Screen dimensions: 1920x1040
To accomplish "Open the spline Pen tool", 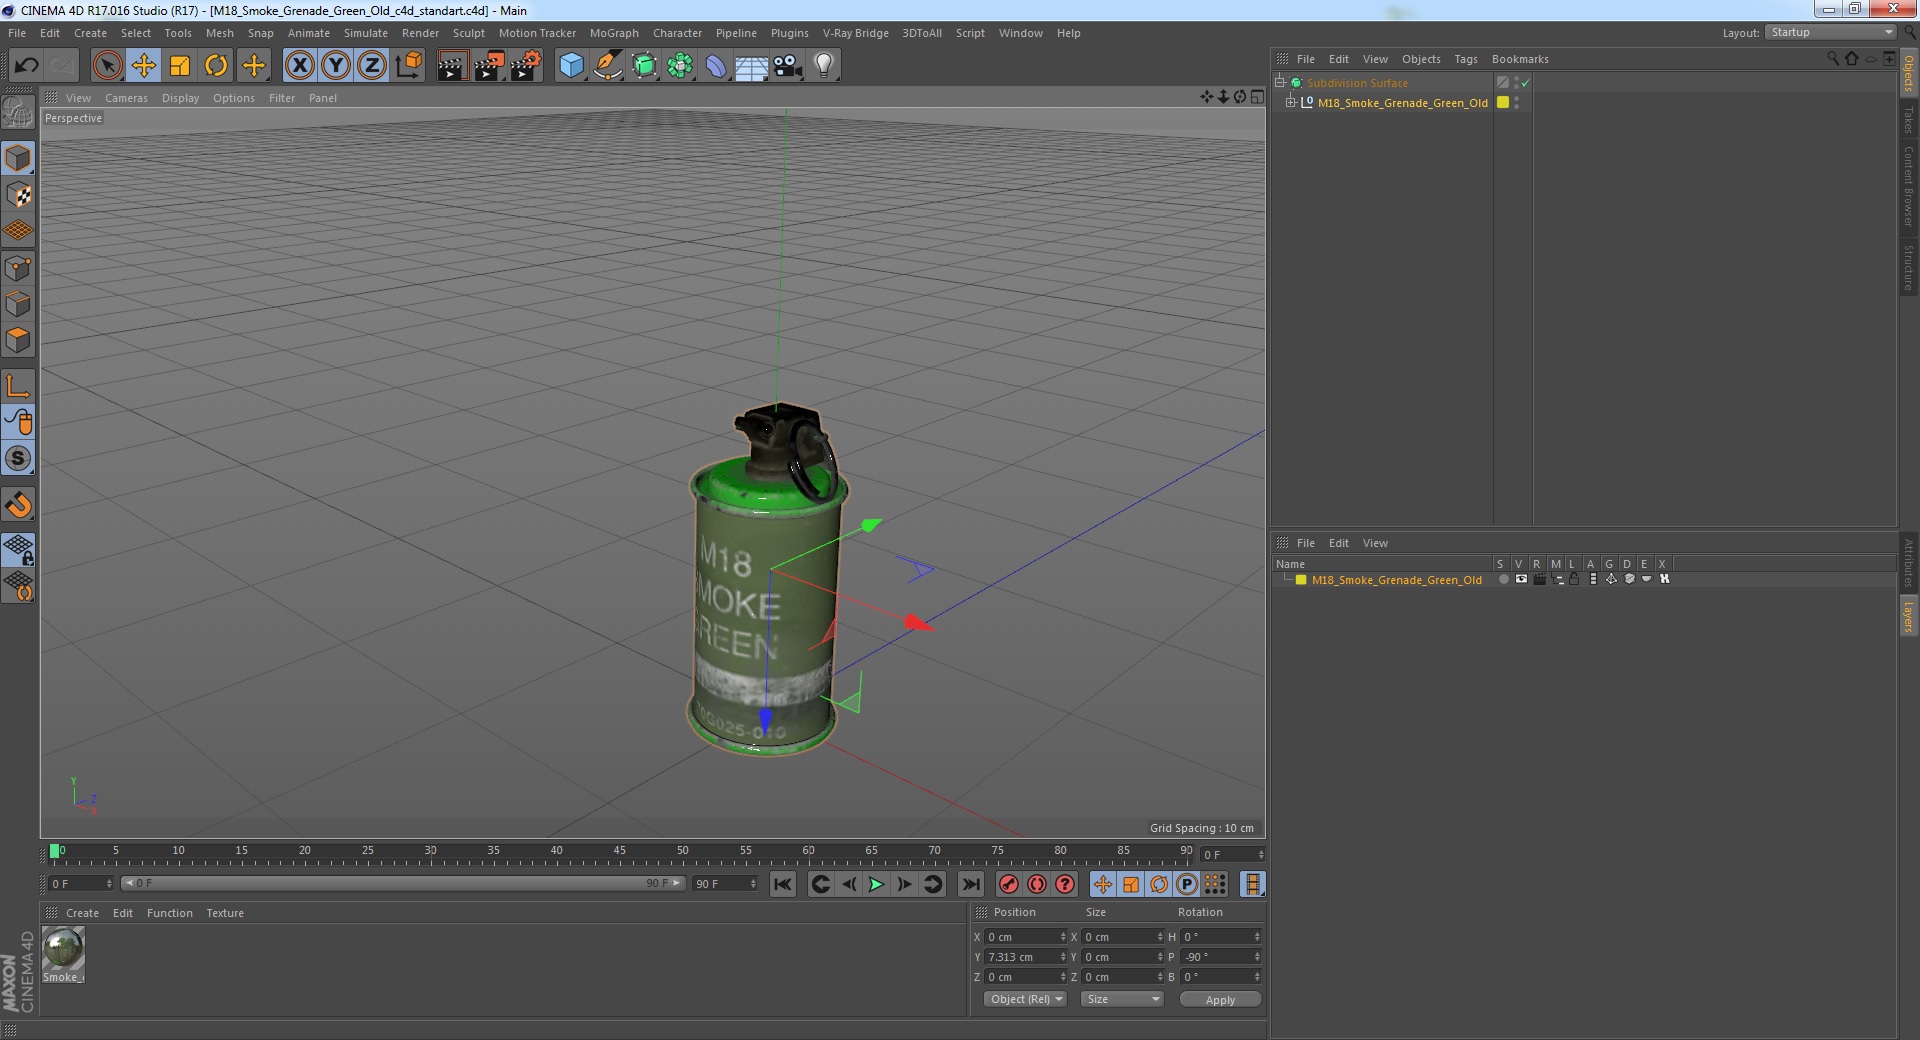I will (607, 66).
